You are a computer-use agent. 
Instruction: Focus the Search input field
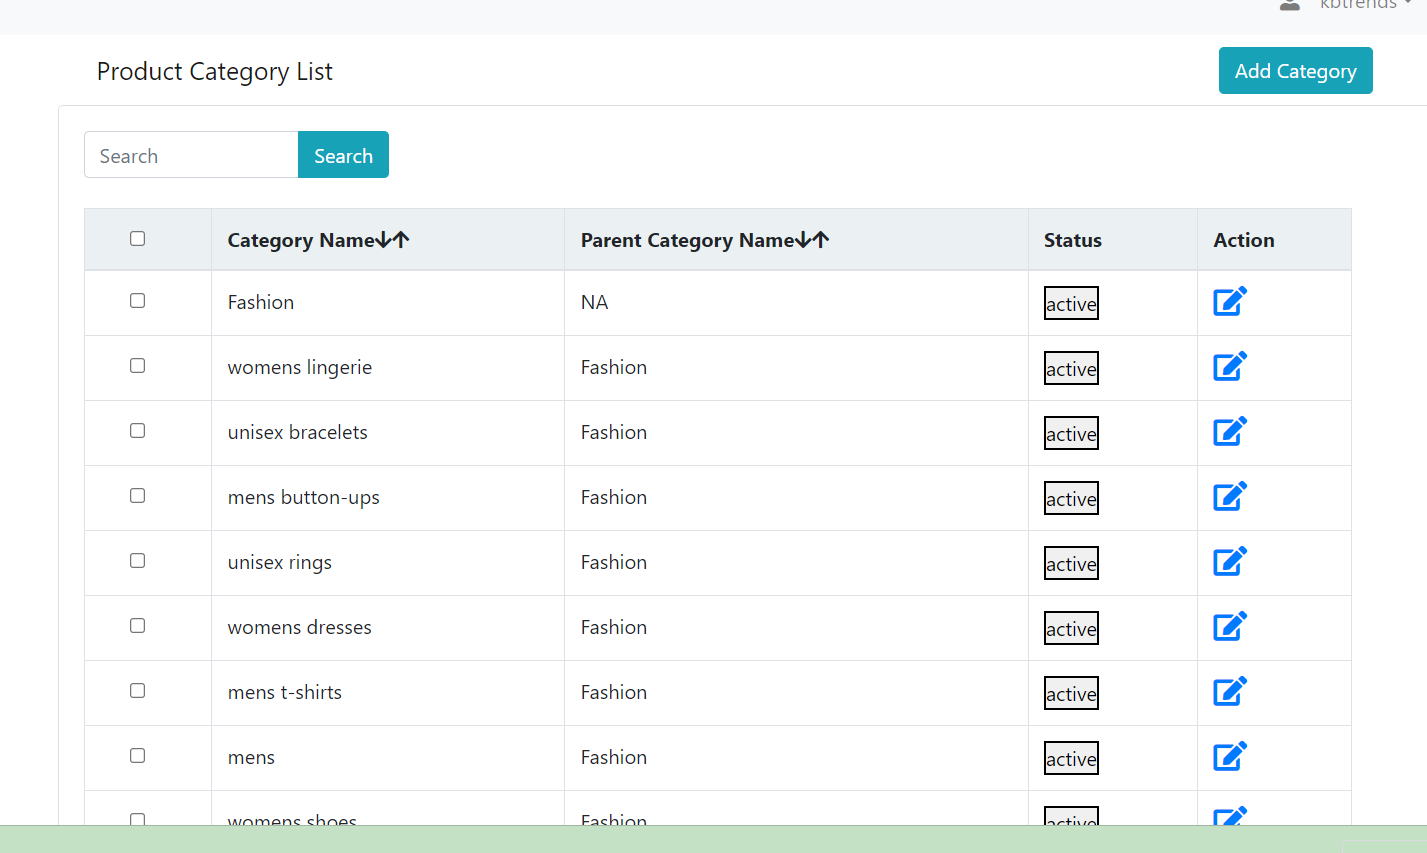191,155
